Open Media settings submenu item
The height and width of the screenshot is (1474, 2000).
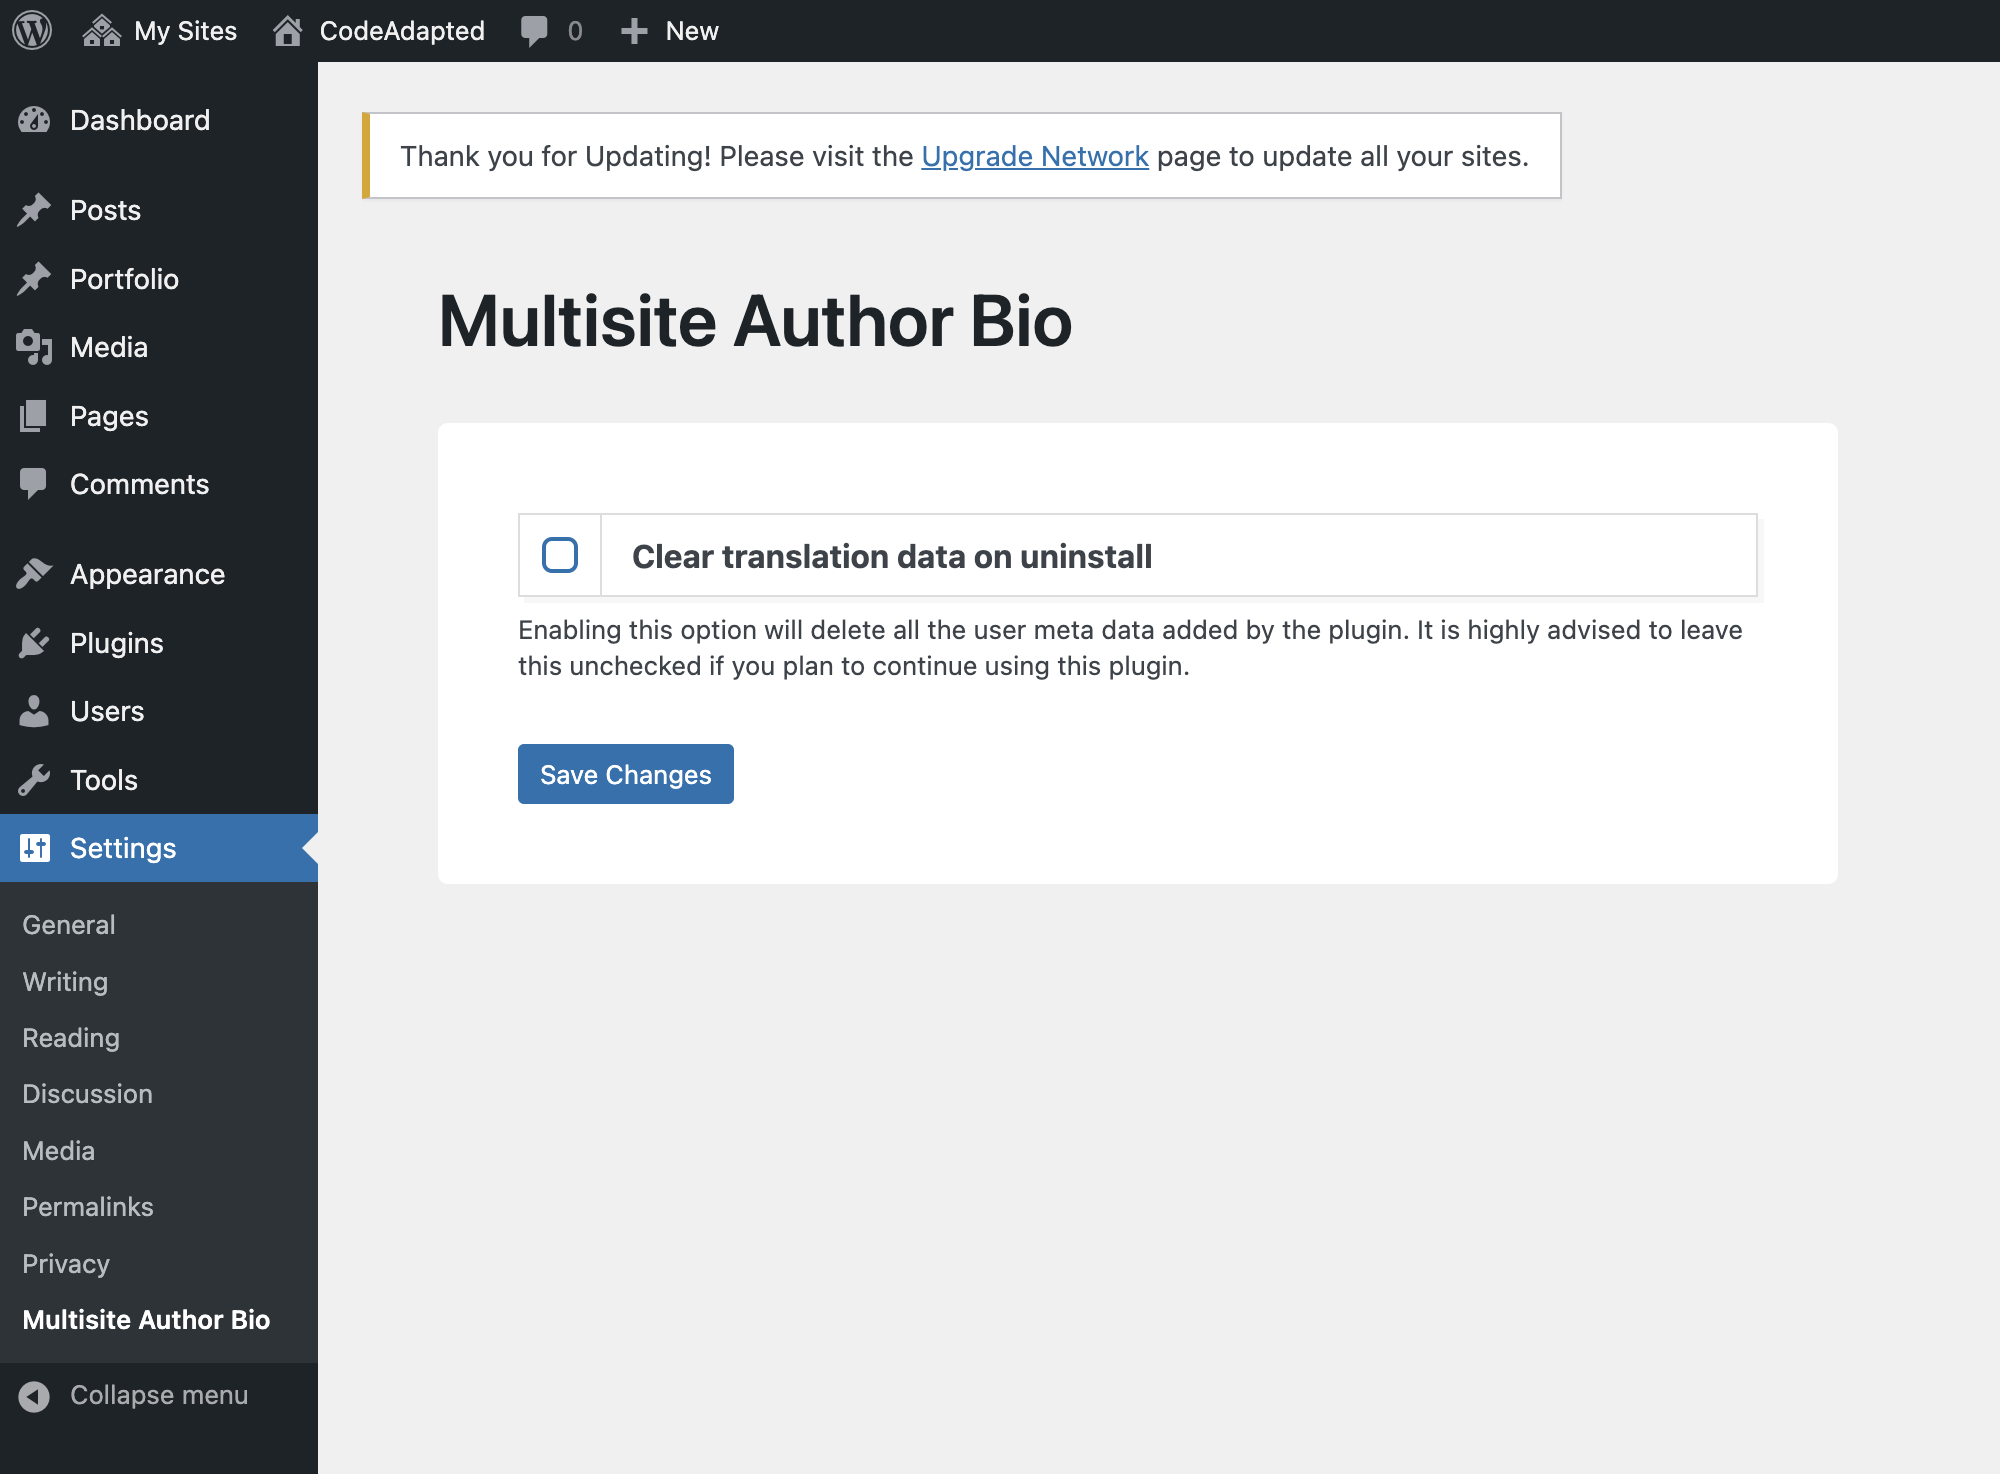pos(59,1151)
